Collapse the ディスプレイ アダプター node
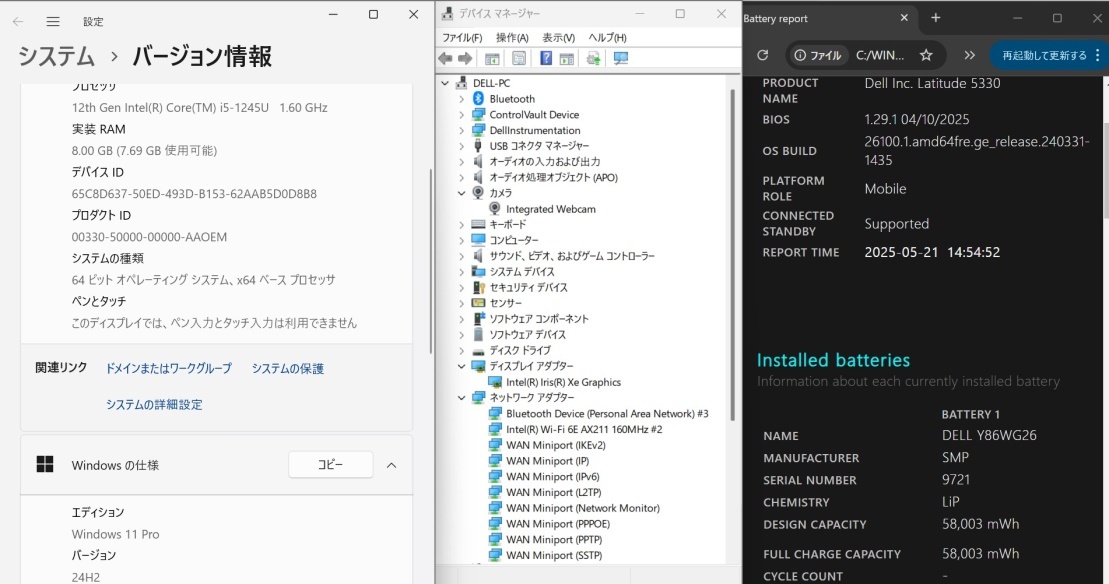The image size is (1109, 584). tap(462, 366)
